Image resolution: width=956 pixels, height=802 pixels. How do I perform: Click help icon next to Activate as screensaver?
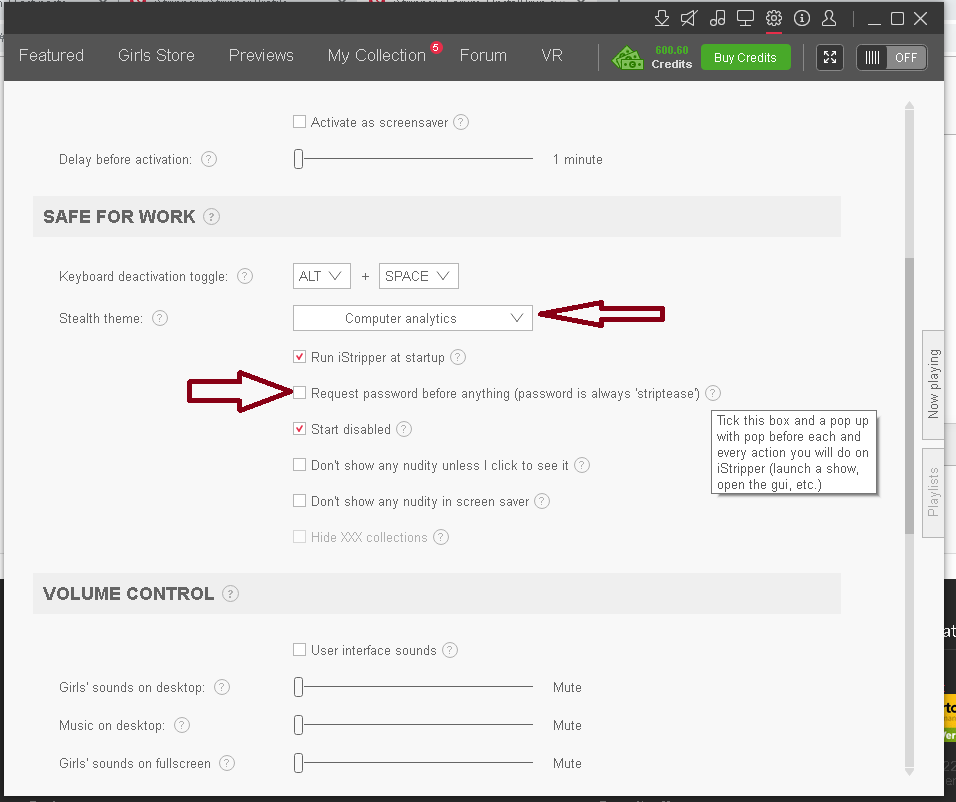pos(461,122)
